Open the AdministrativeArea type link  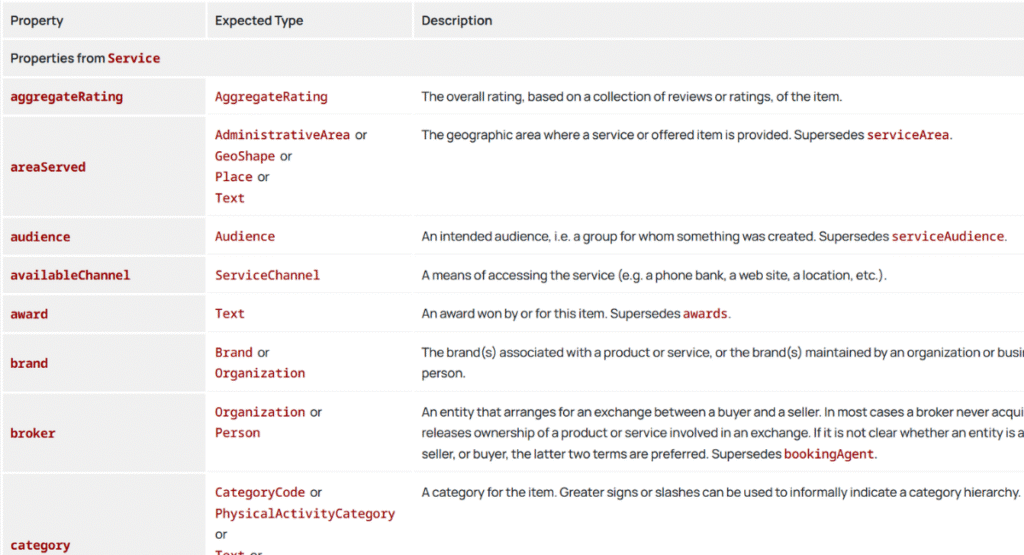click(282, 135)
